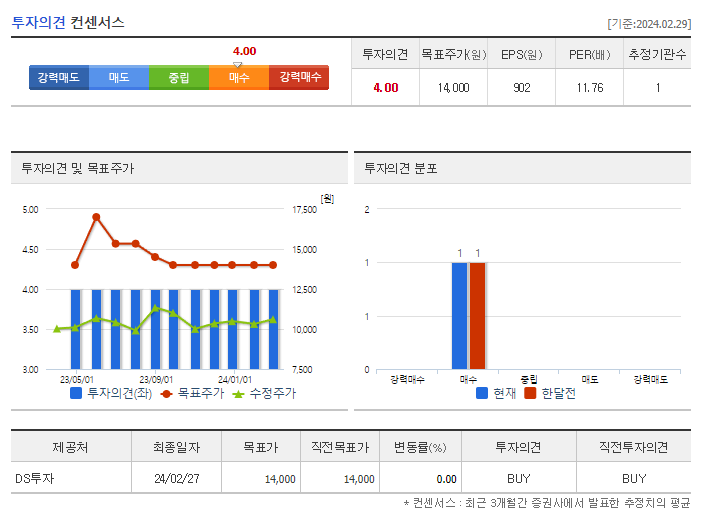
Task: Click the green 중립 rating segment
Action: 179,77
